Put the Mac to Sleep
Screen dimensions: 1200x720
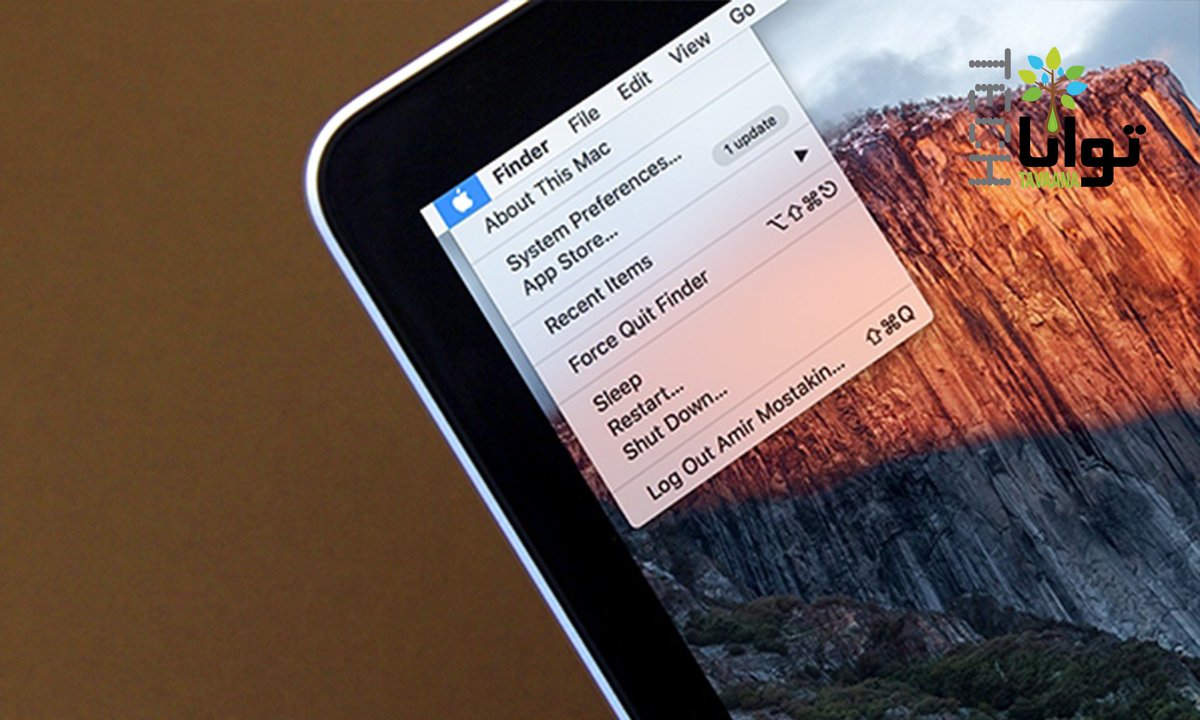[x=617, y=391]
